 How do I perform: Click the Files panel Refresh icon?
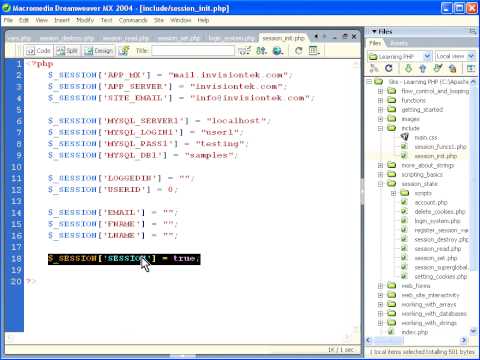[x=389, y=68]
